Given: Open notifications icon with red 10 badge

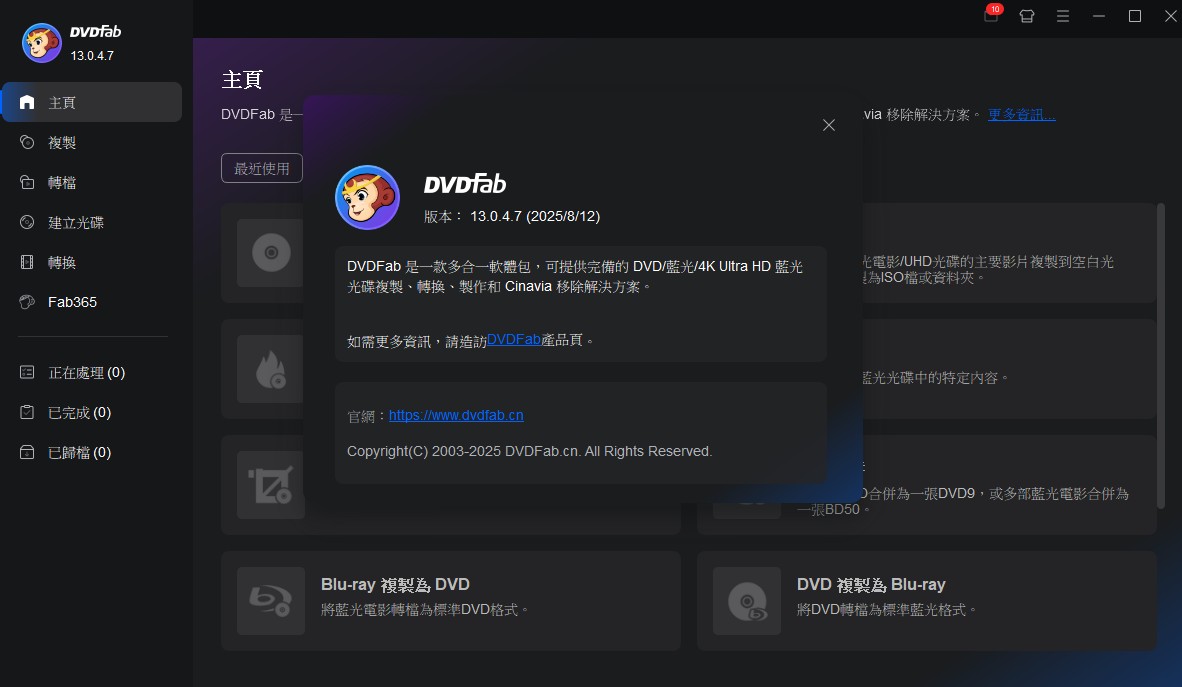Looking at the screenshot, I should 992,14.
